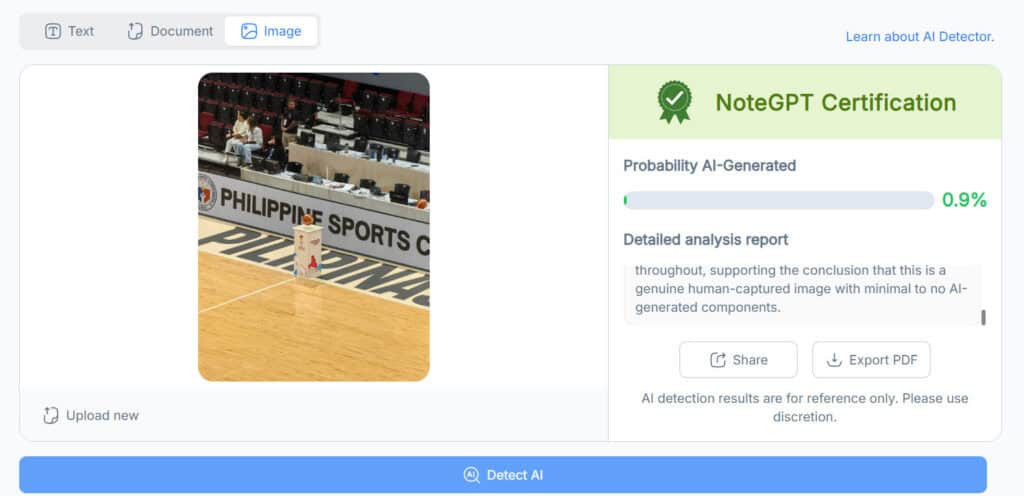Select the Image tab

click(x=271, y=31)
